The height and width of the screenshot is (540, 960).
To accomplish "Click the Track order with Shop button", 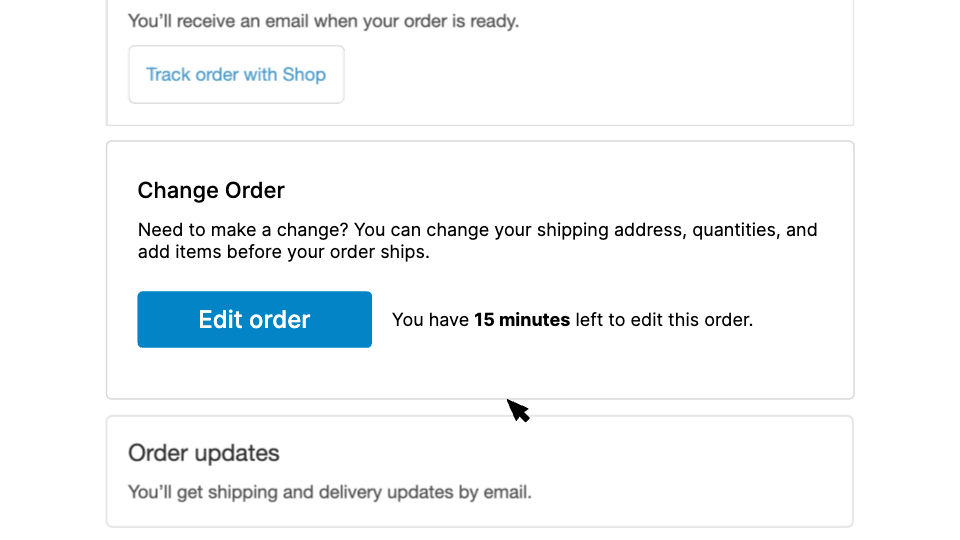I will click(236, 75).
